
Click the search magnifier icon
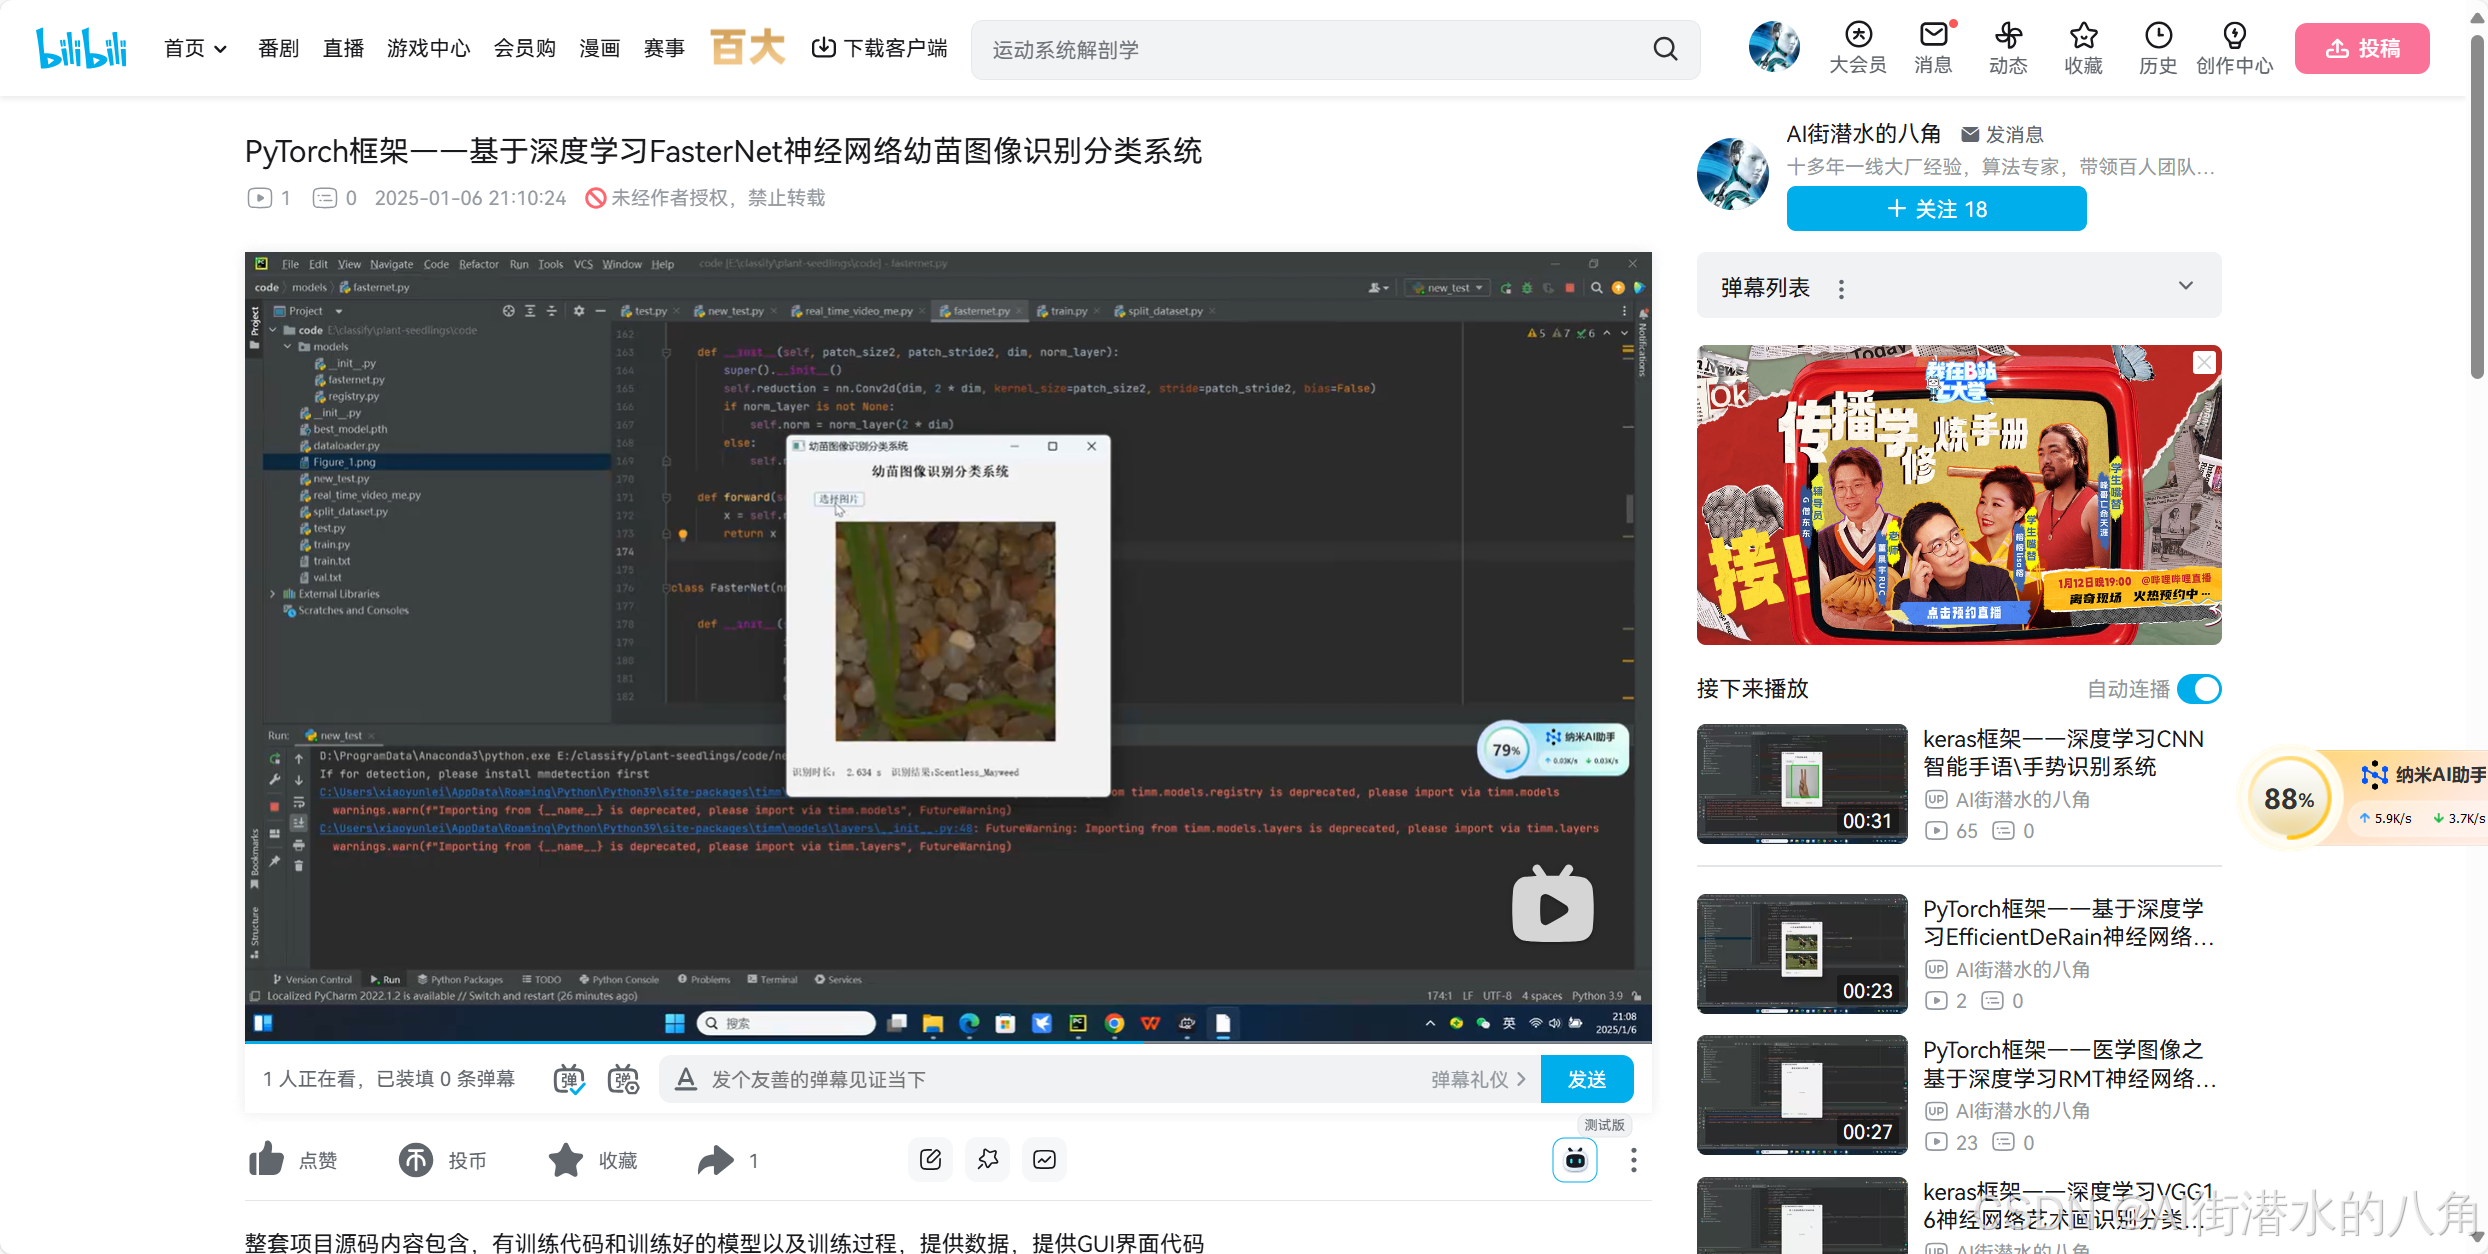point(1665,49)
